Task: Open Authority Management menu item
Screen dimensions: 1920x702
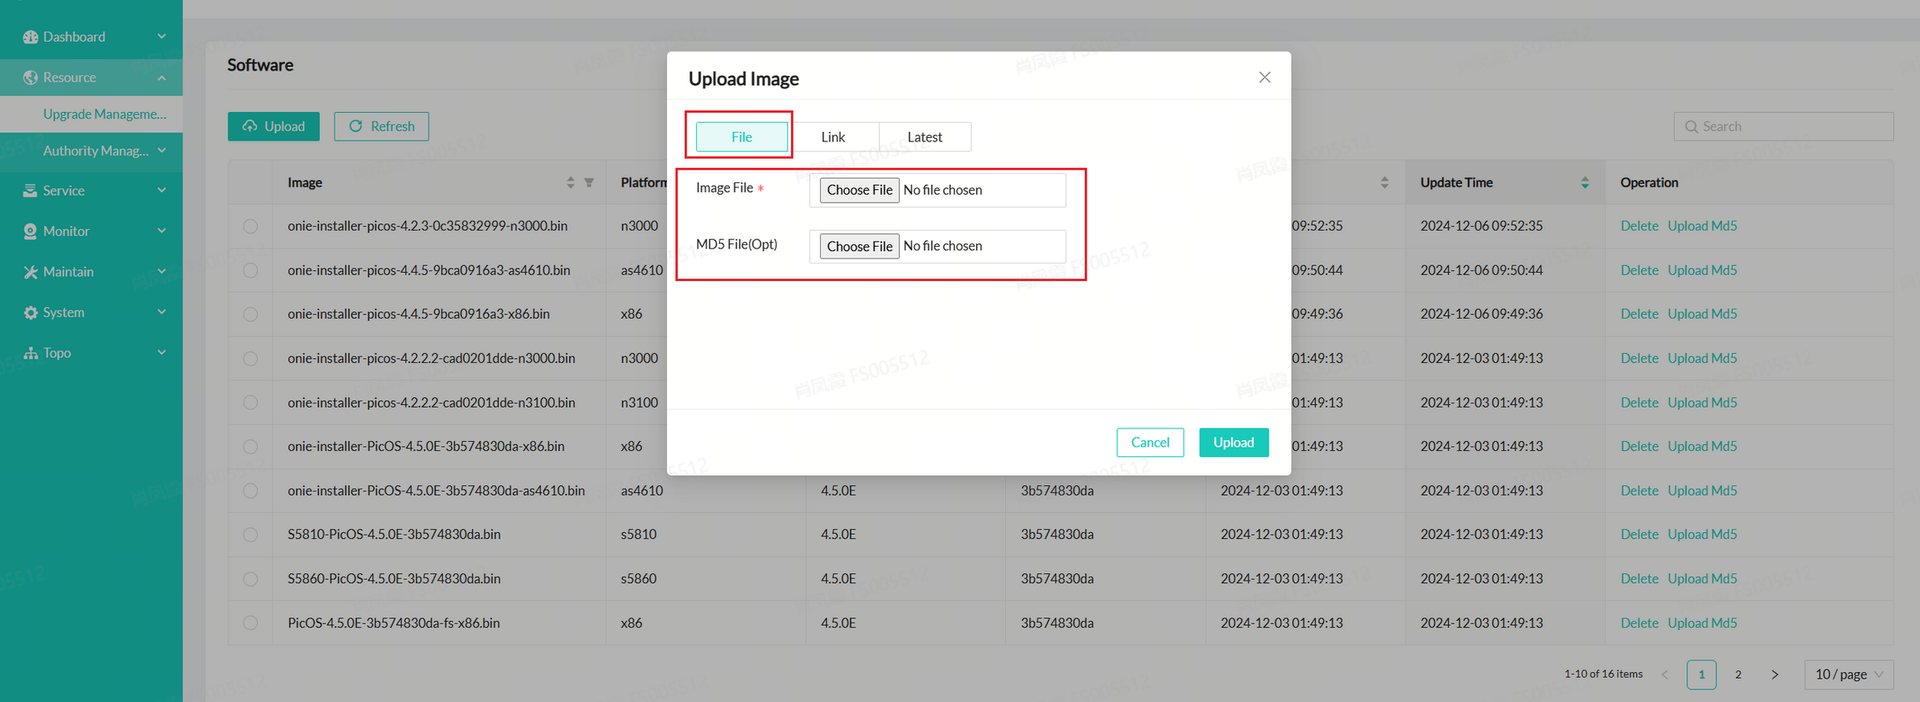Action: (91, 151)
